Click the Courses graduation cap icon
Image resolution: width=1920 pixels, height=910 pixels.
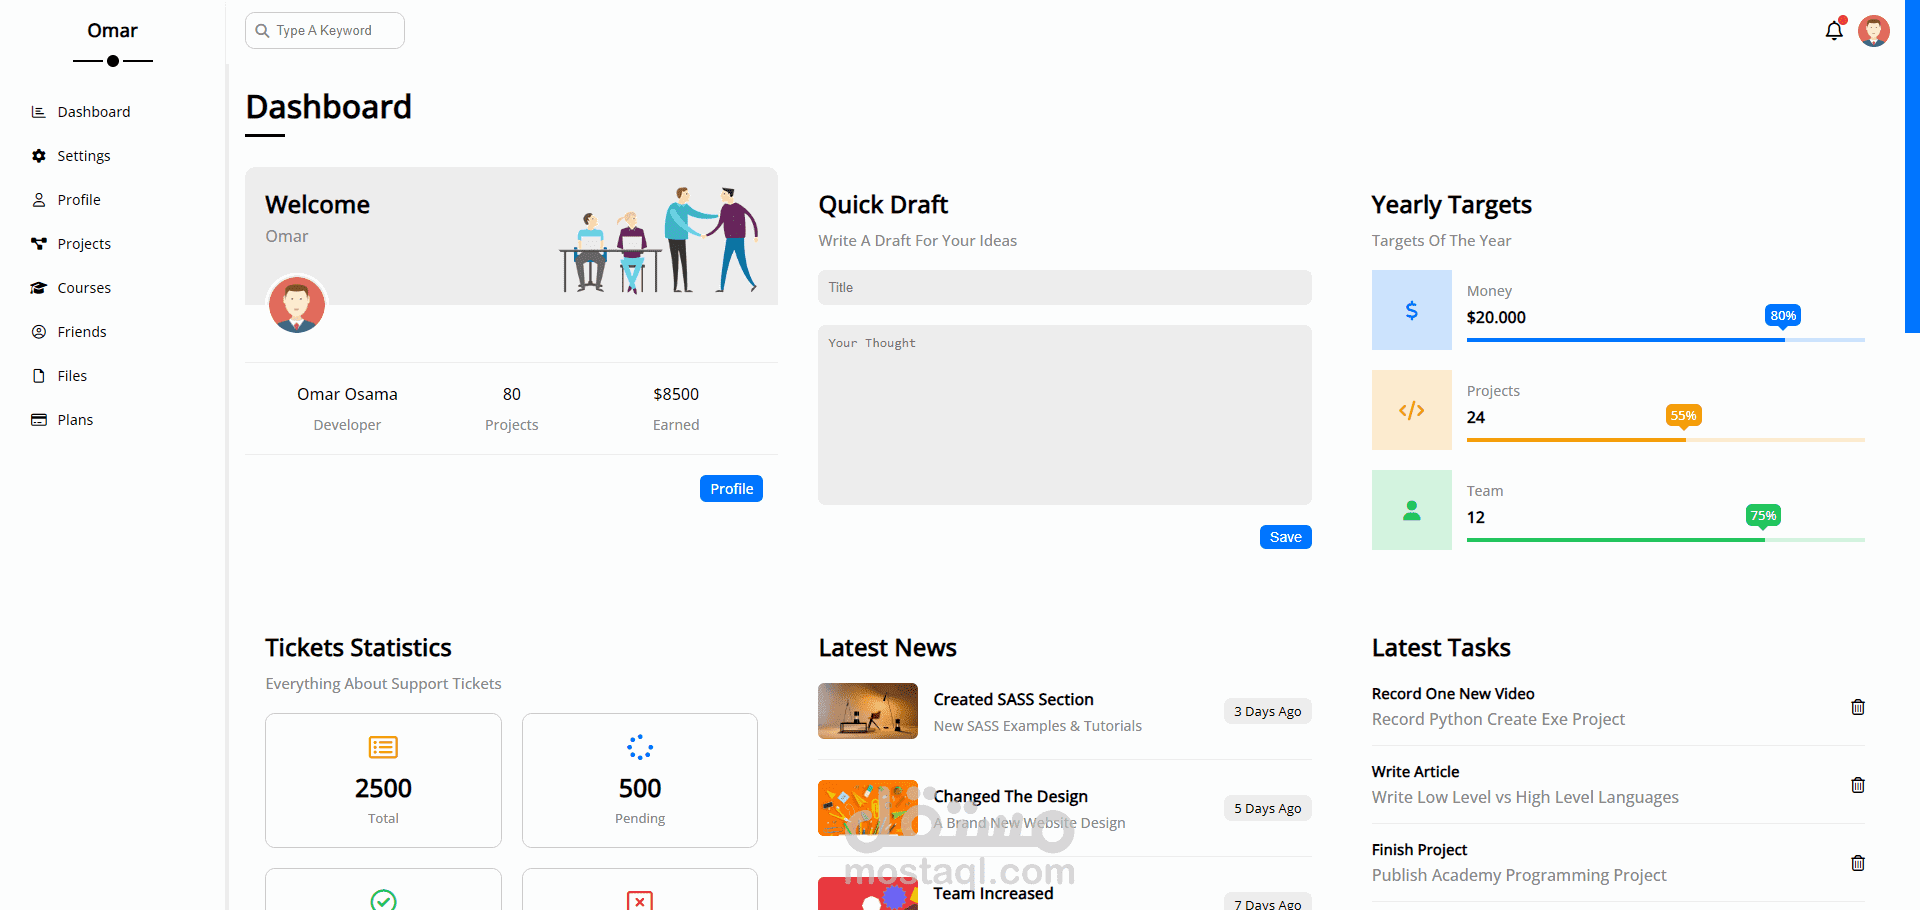click(39, 288)
